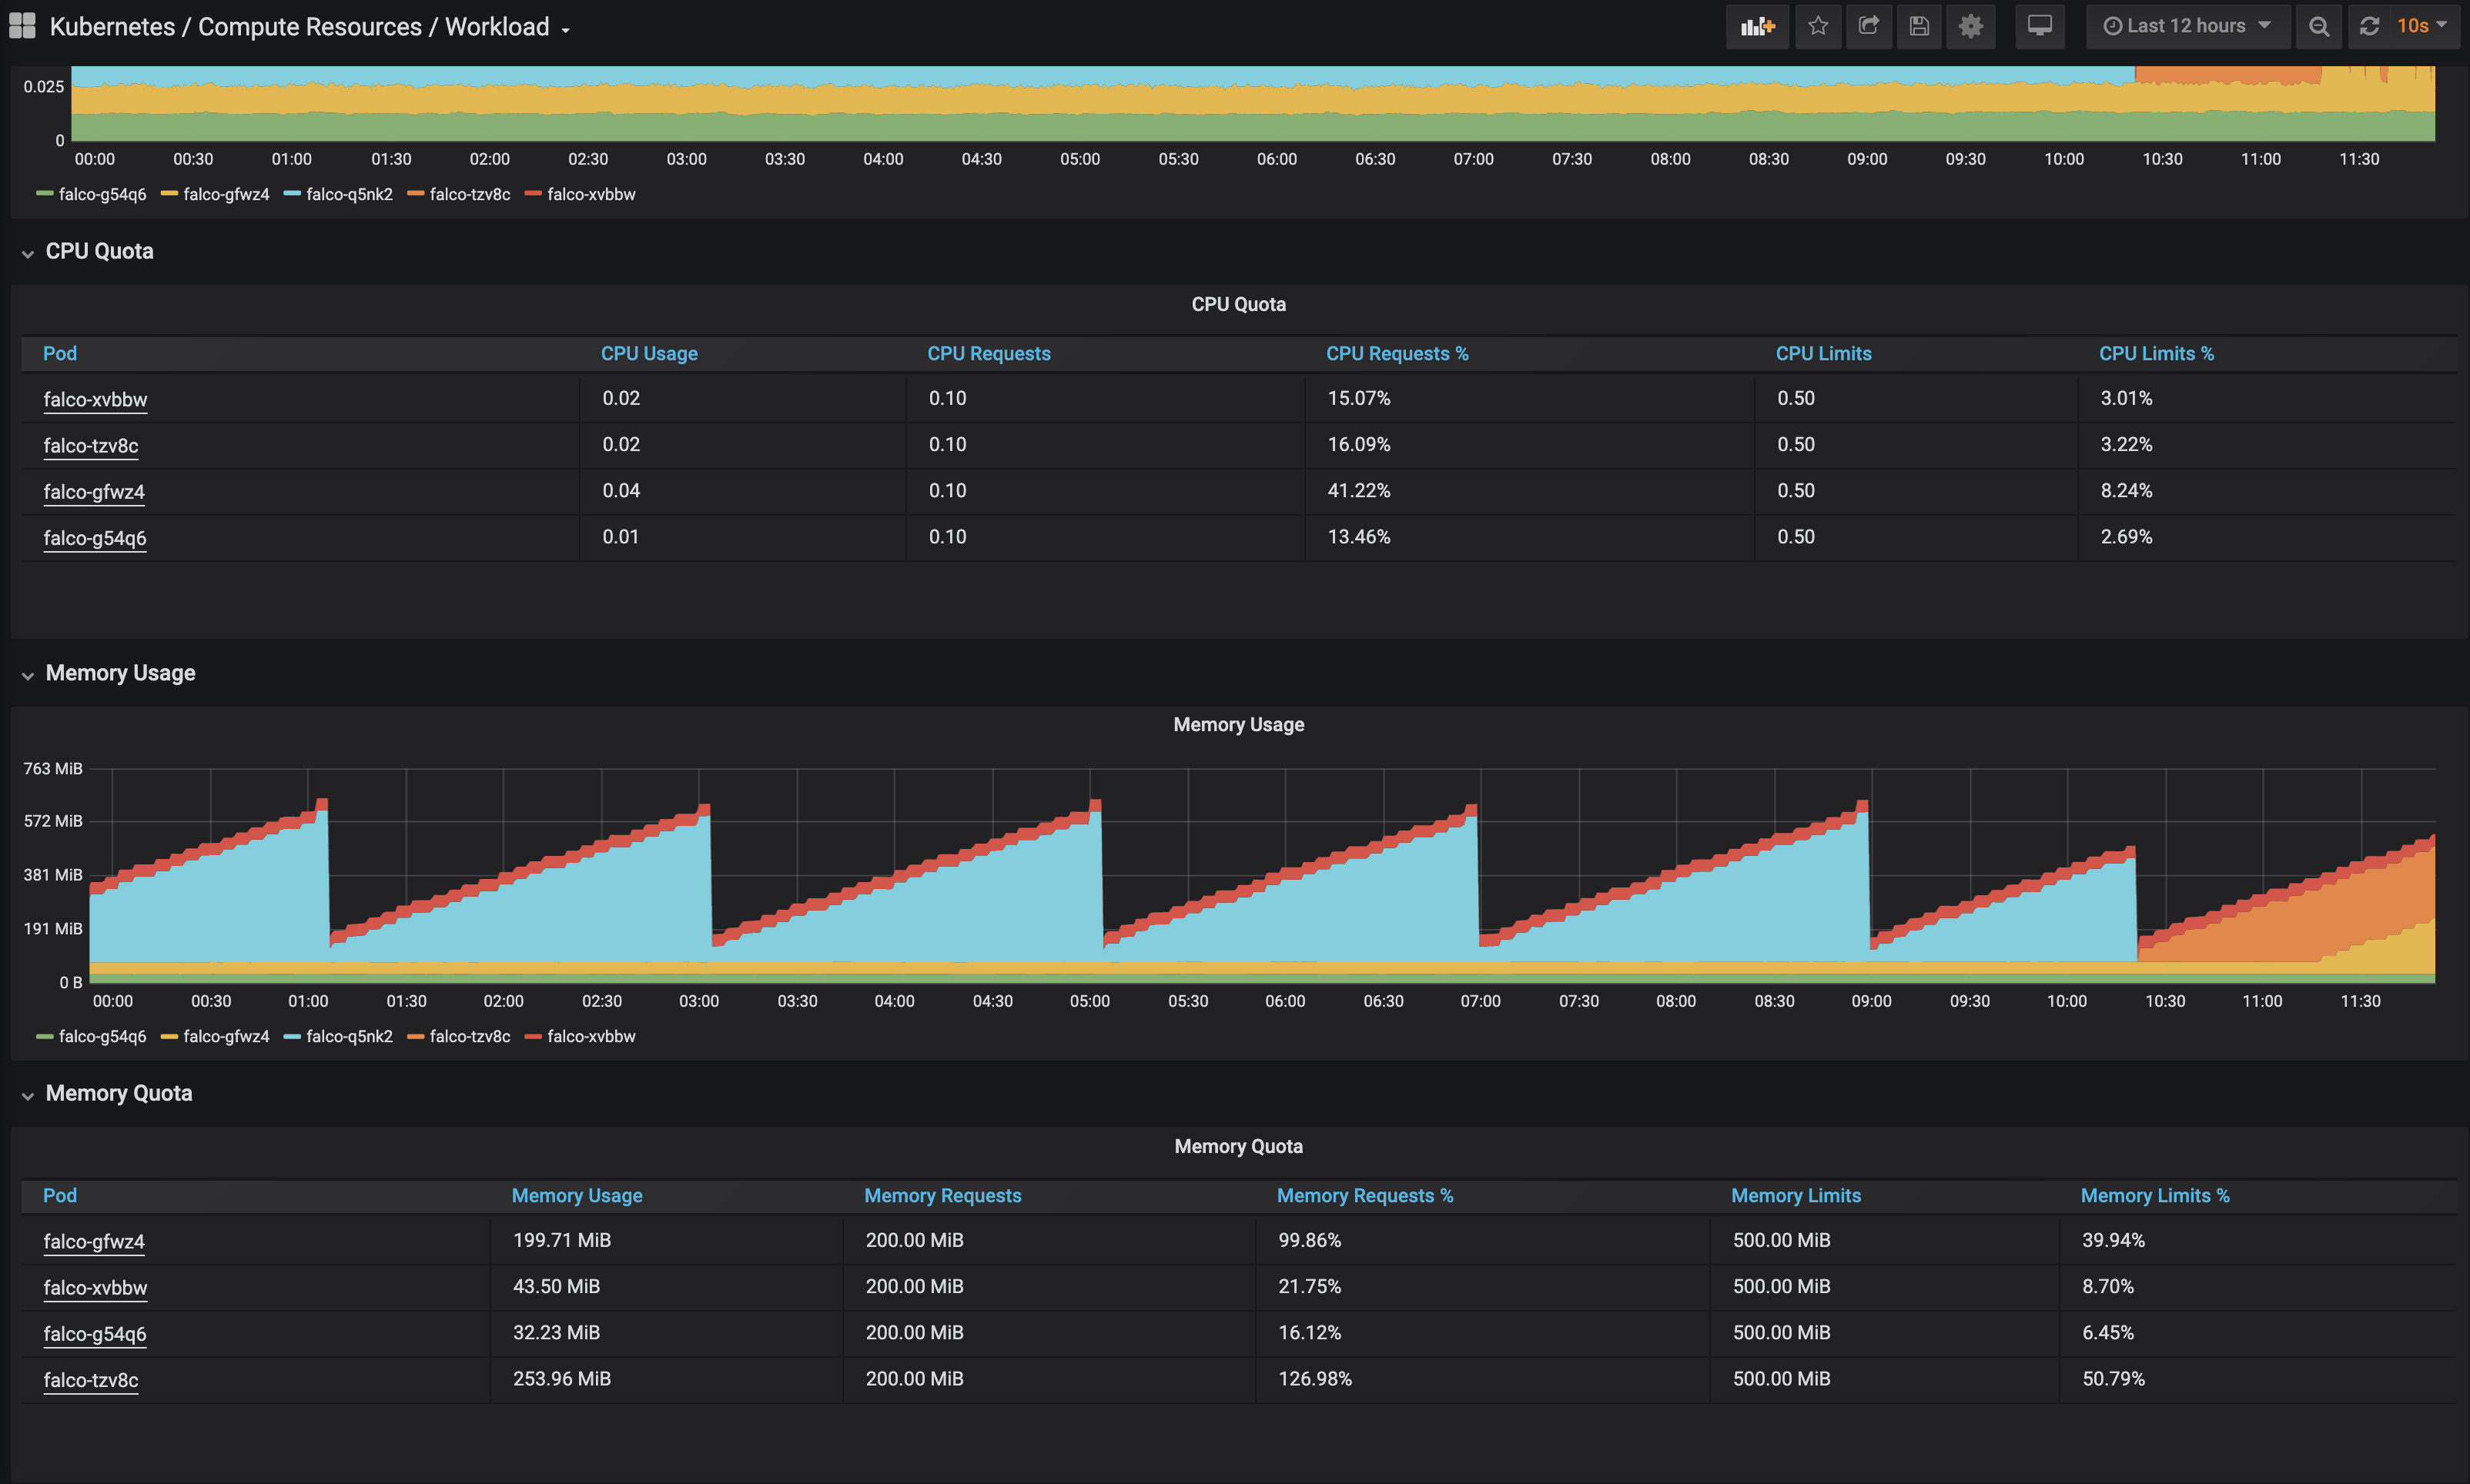Toggle falco-q5nk2 series in Memory Usage legend
This screenshot has height=1484, width=2470.
coord(349,1036)
